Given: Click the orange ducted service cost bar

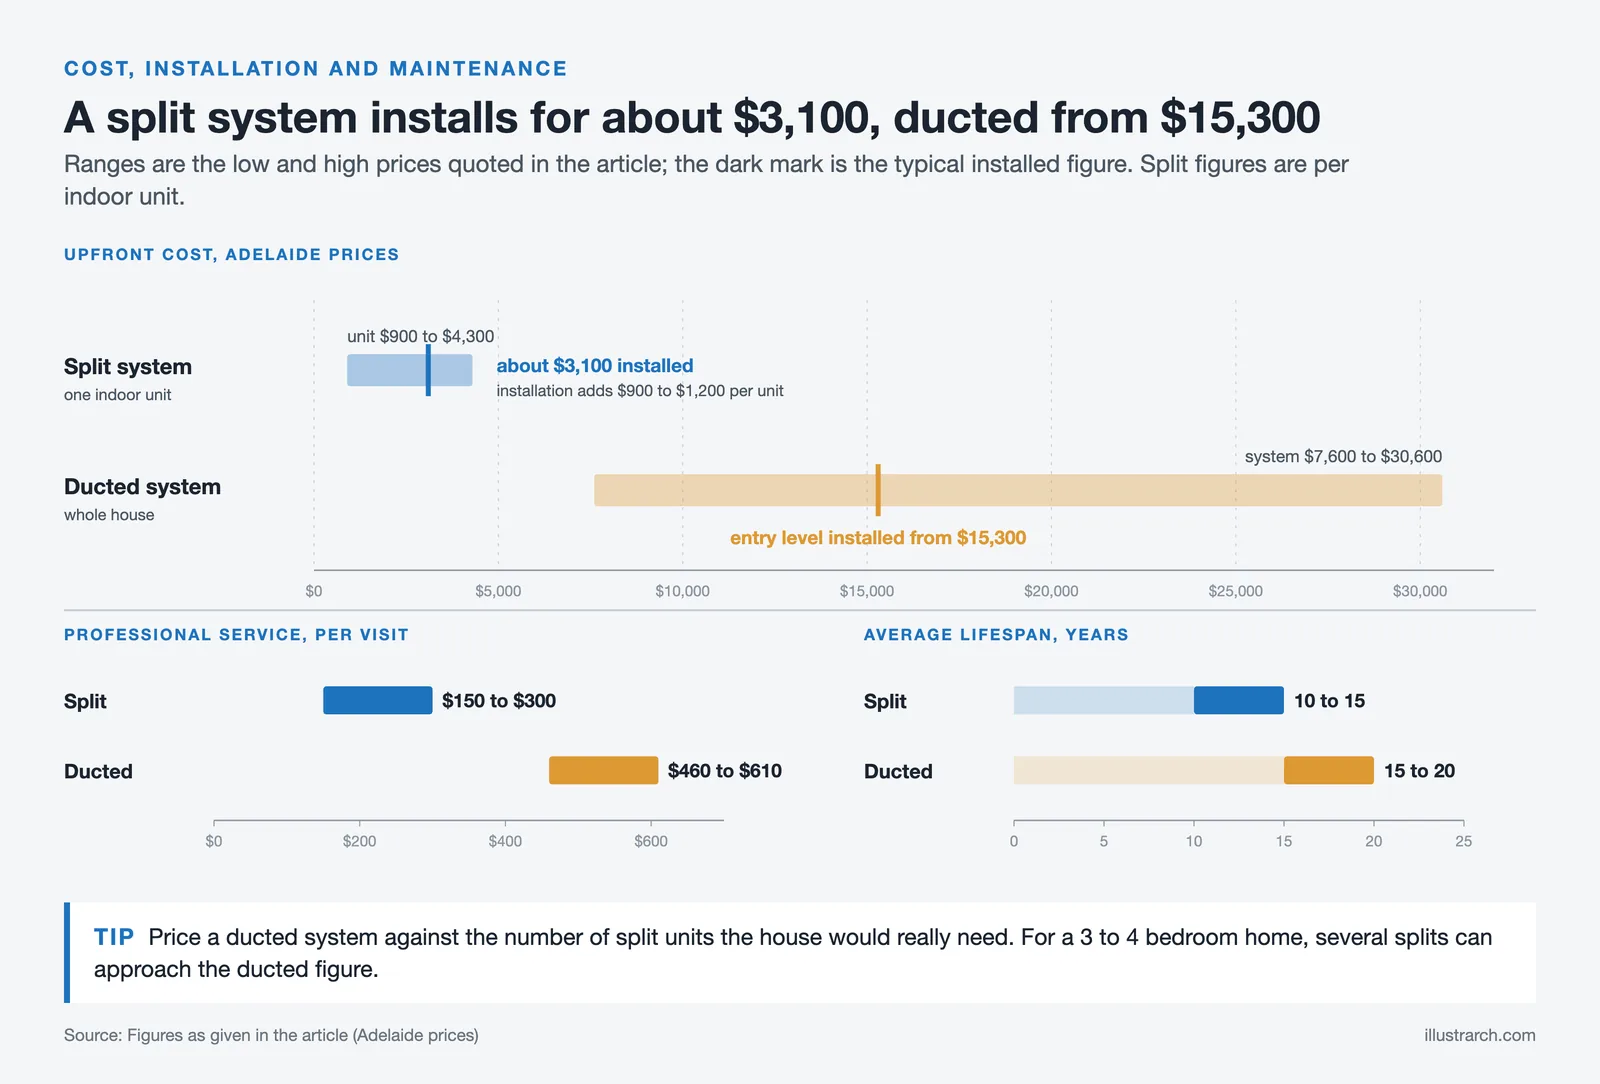Looking at the screenshot, I should coord(603,770).
